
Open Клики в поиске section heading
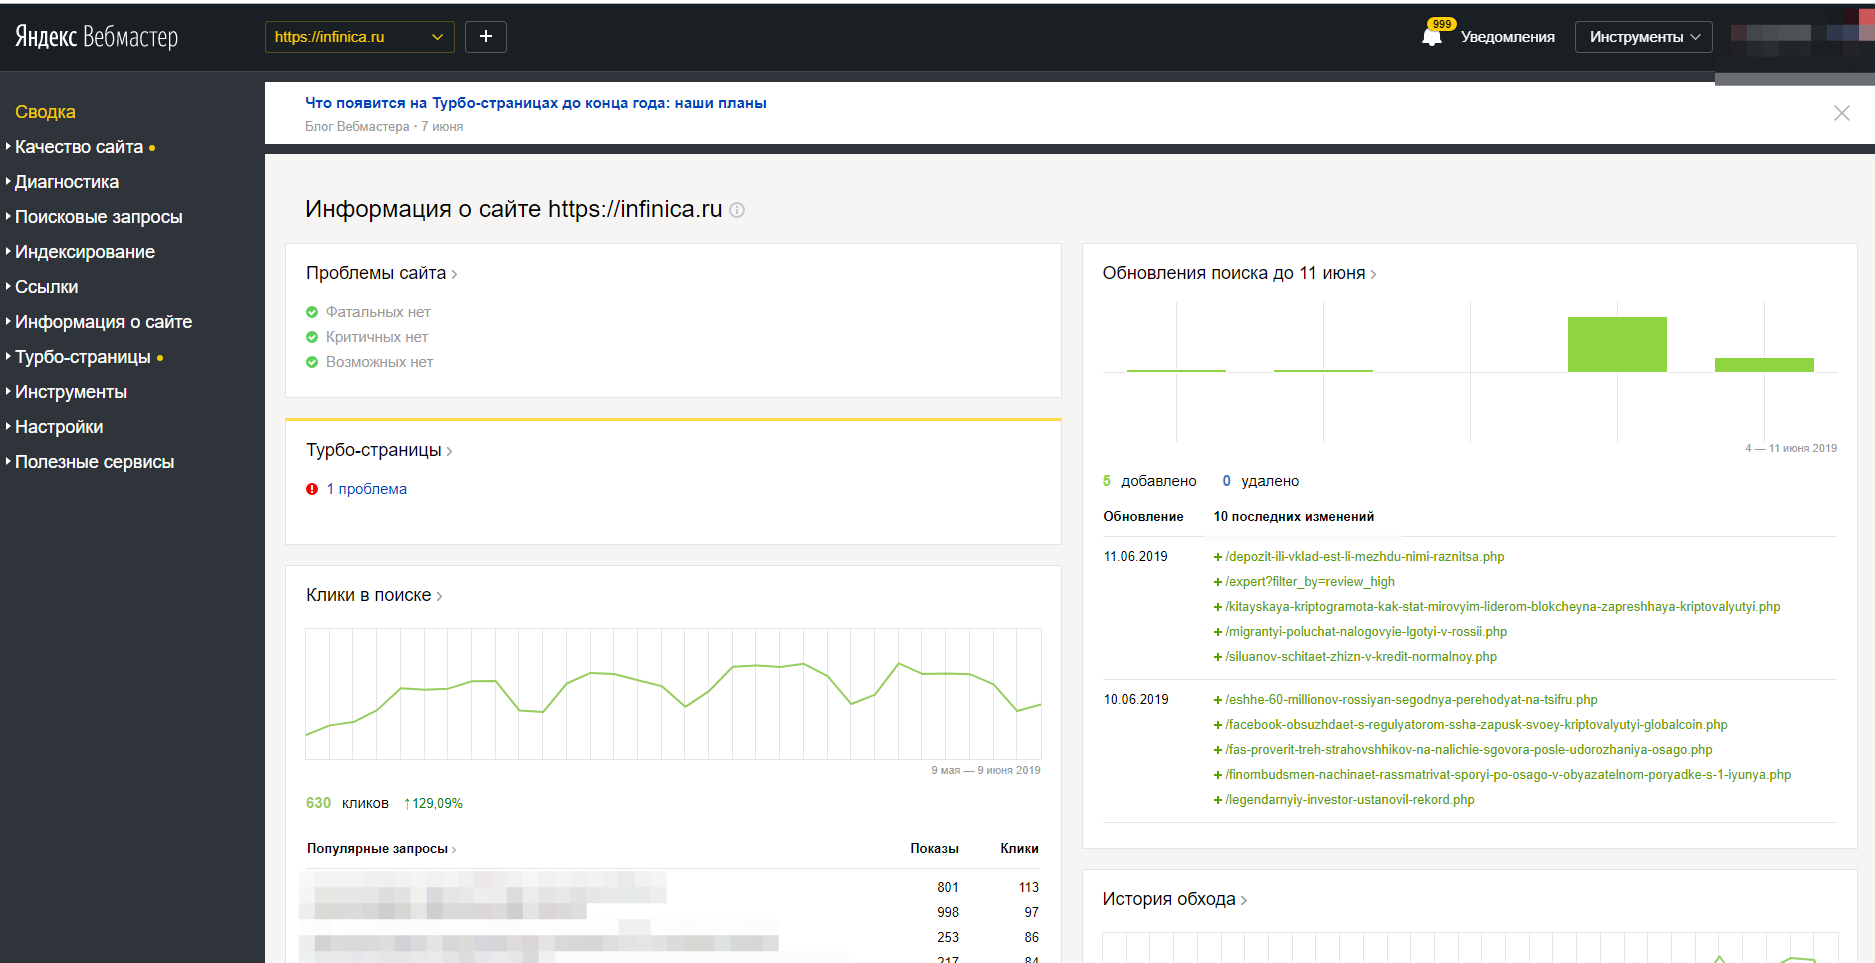[x=369, y=595]
